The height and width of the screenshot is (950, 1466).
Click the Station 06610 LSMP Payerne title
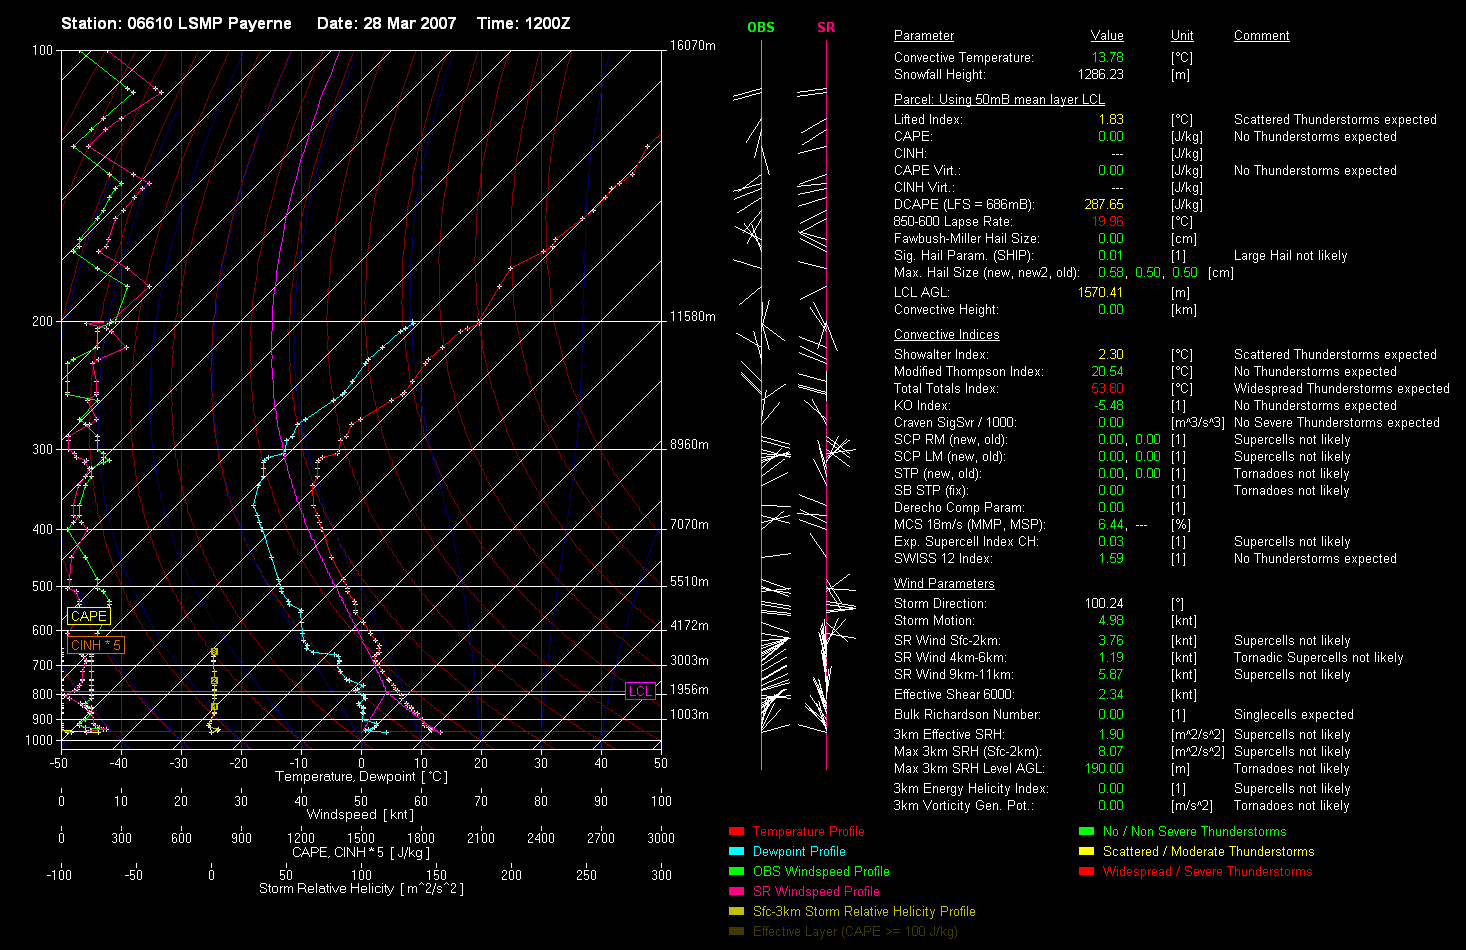pyautogui.click(x=176, y=23)
